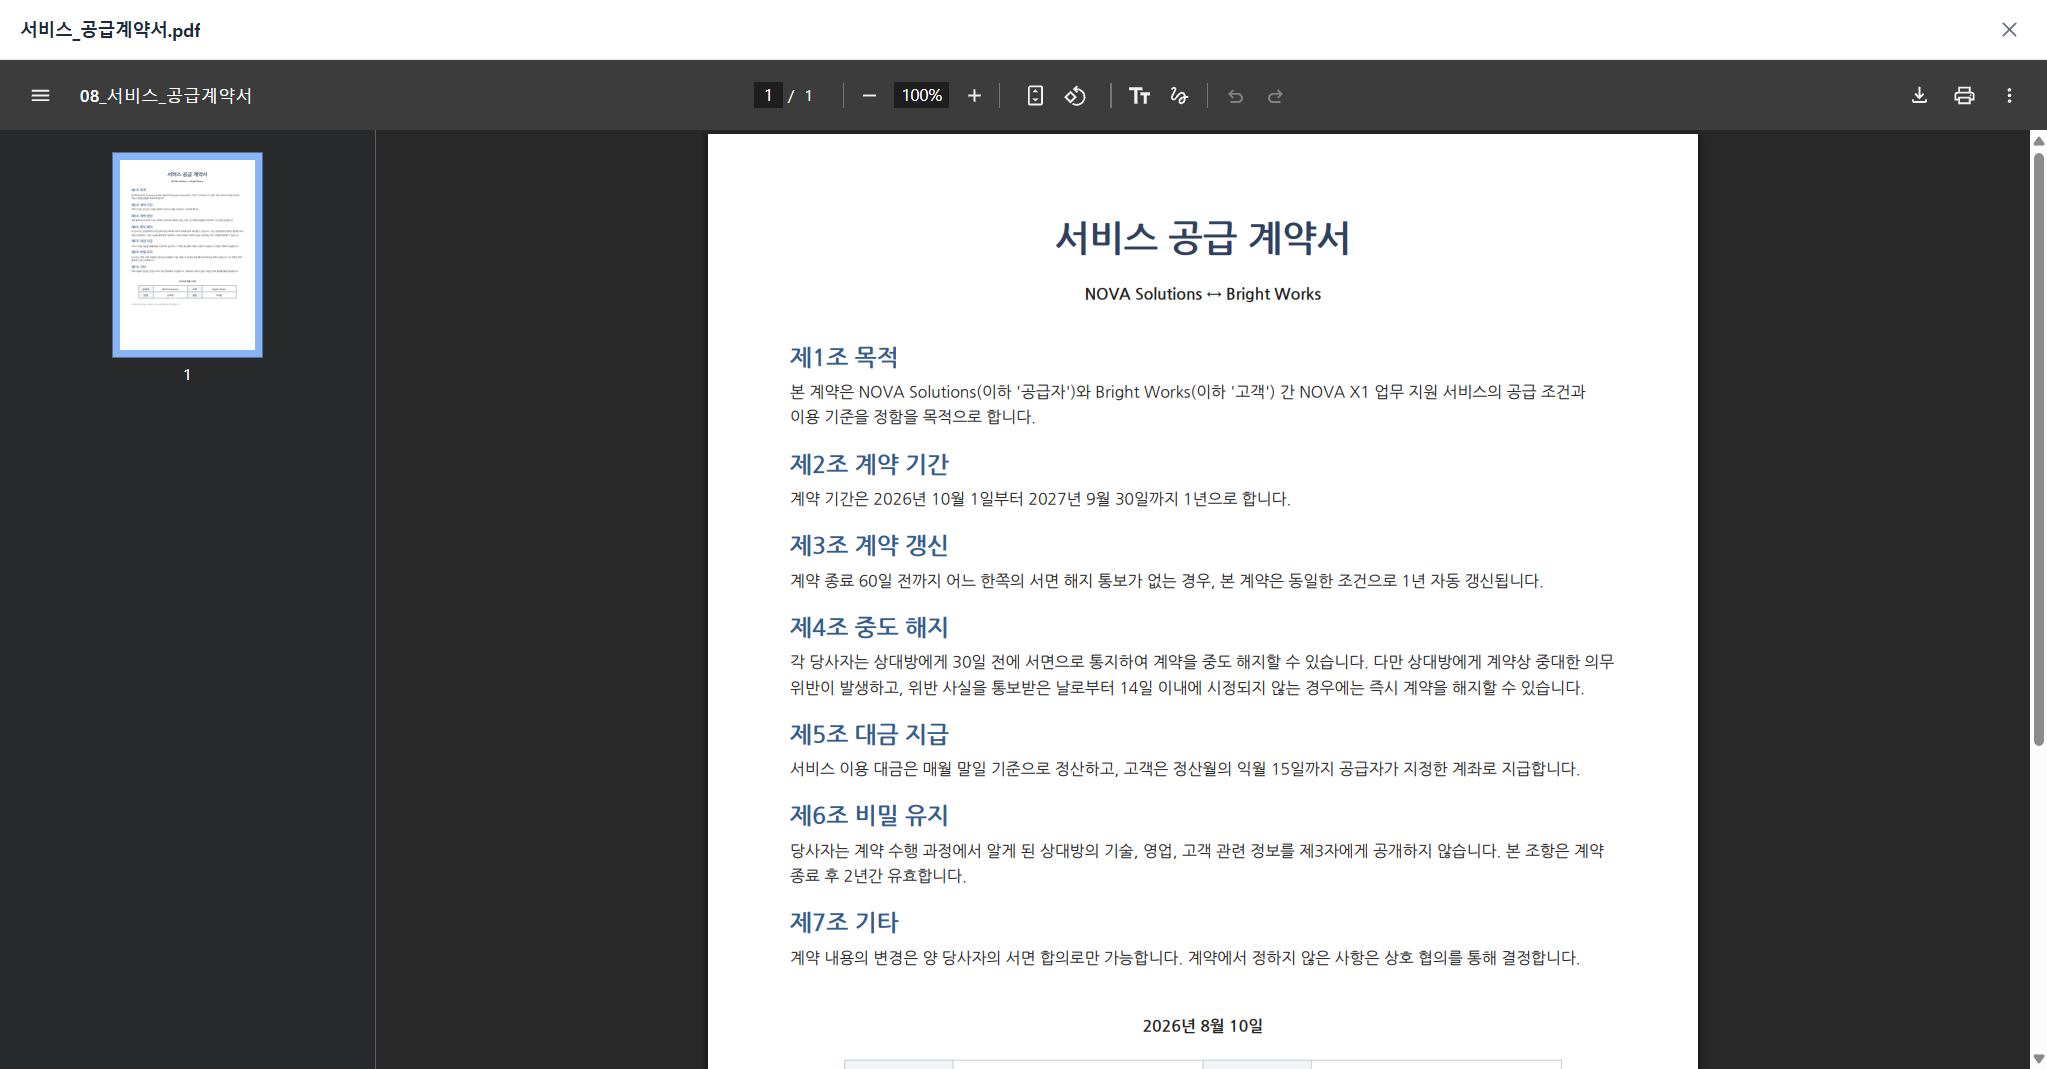Click the fit to page icon
Image resolution: width=2047 pixels, height=1069 pixels.
(x=1035, y=96)
